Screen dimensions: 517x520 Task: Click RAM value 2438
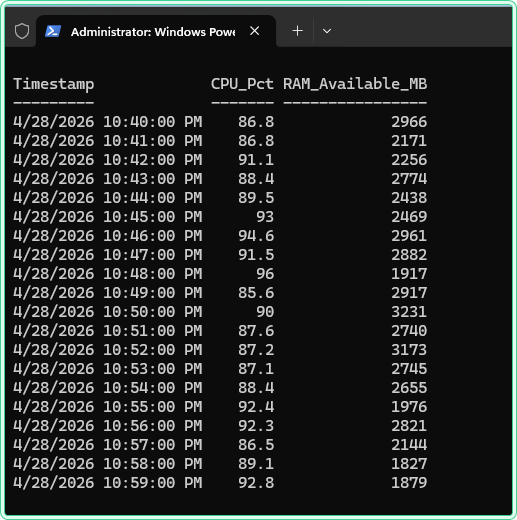point(409,198)
